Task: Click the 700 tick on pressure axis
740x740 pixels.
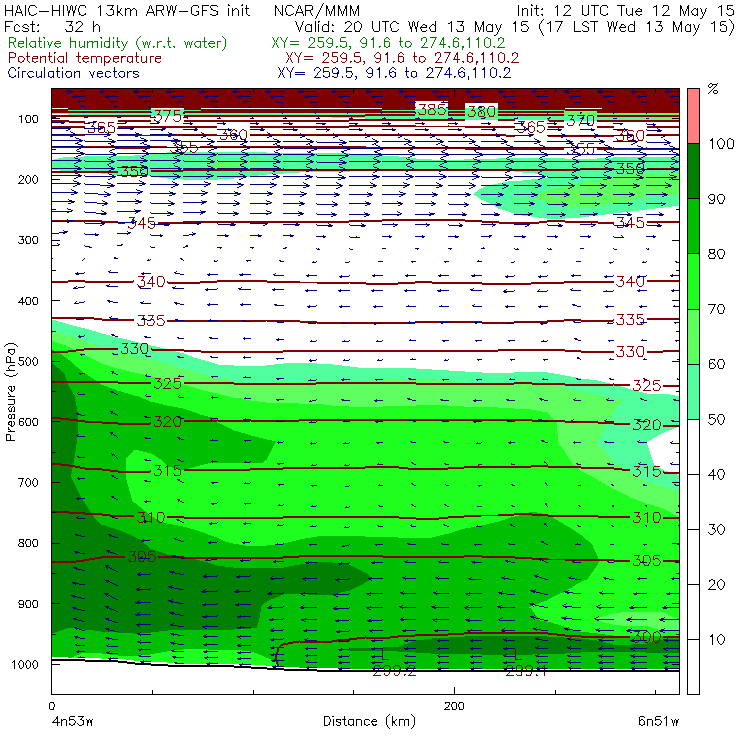Action: pyautogui.click(x=28, y=482)
